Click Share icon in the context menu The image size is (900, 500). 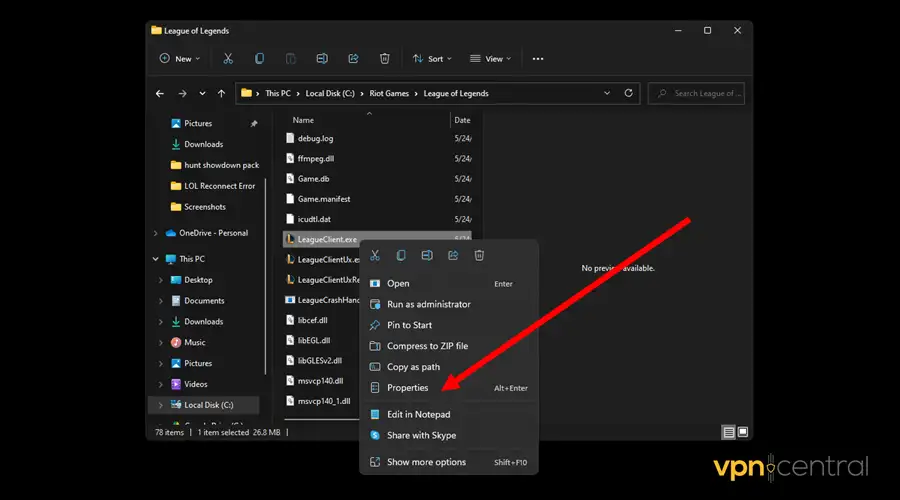click(x=453, y=255)
